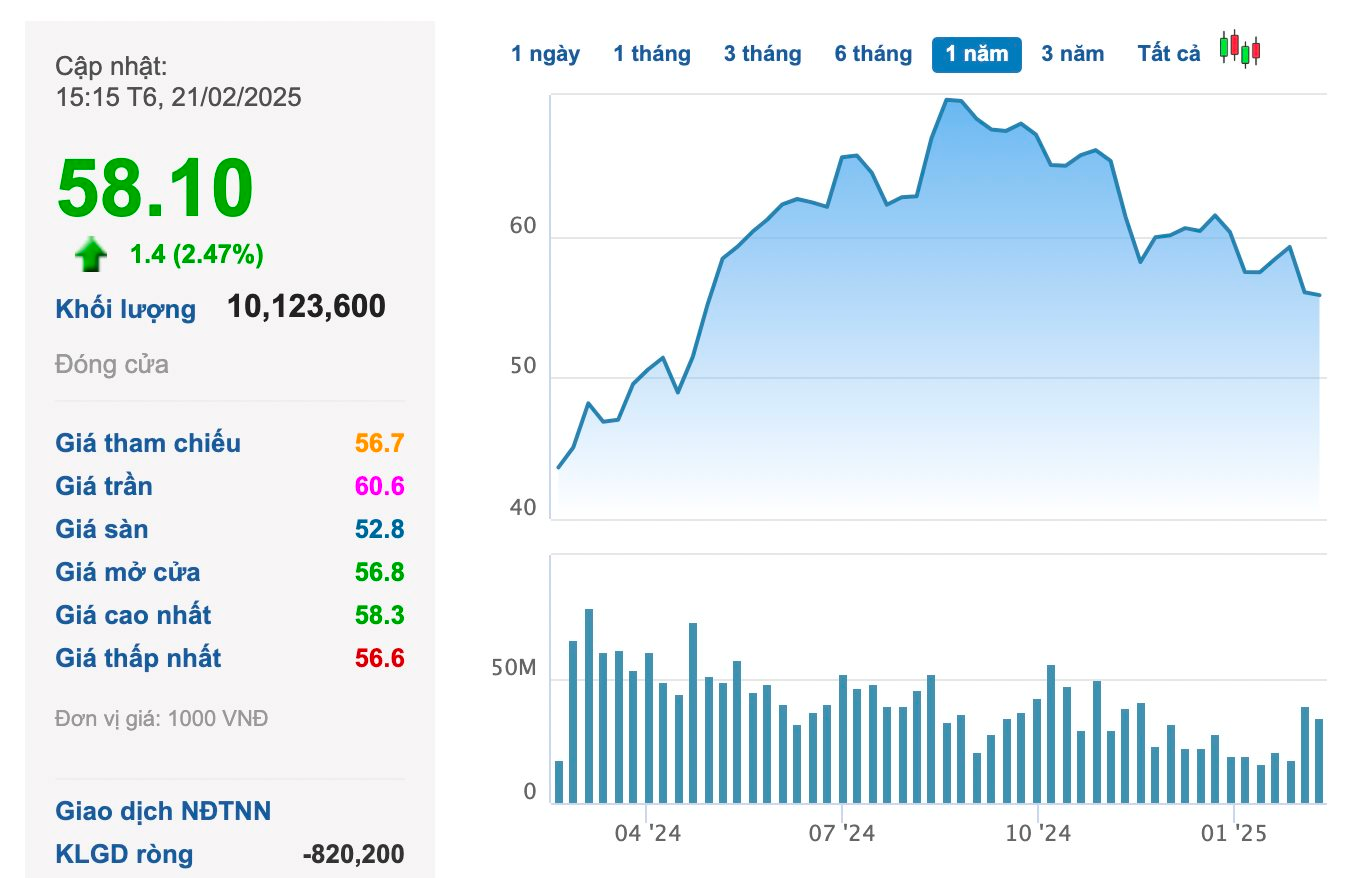The height and width of the screenshot is (878, 1358).
Task: Click the tallest volume bar
Action: click(589, 706)
